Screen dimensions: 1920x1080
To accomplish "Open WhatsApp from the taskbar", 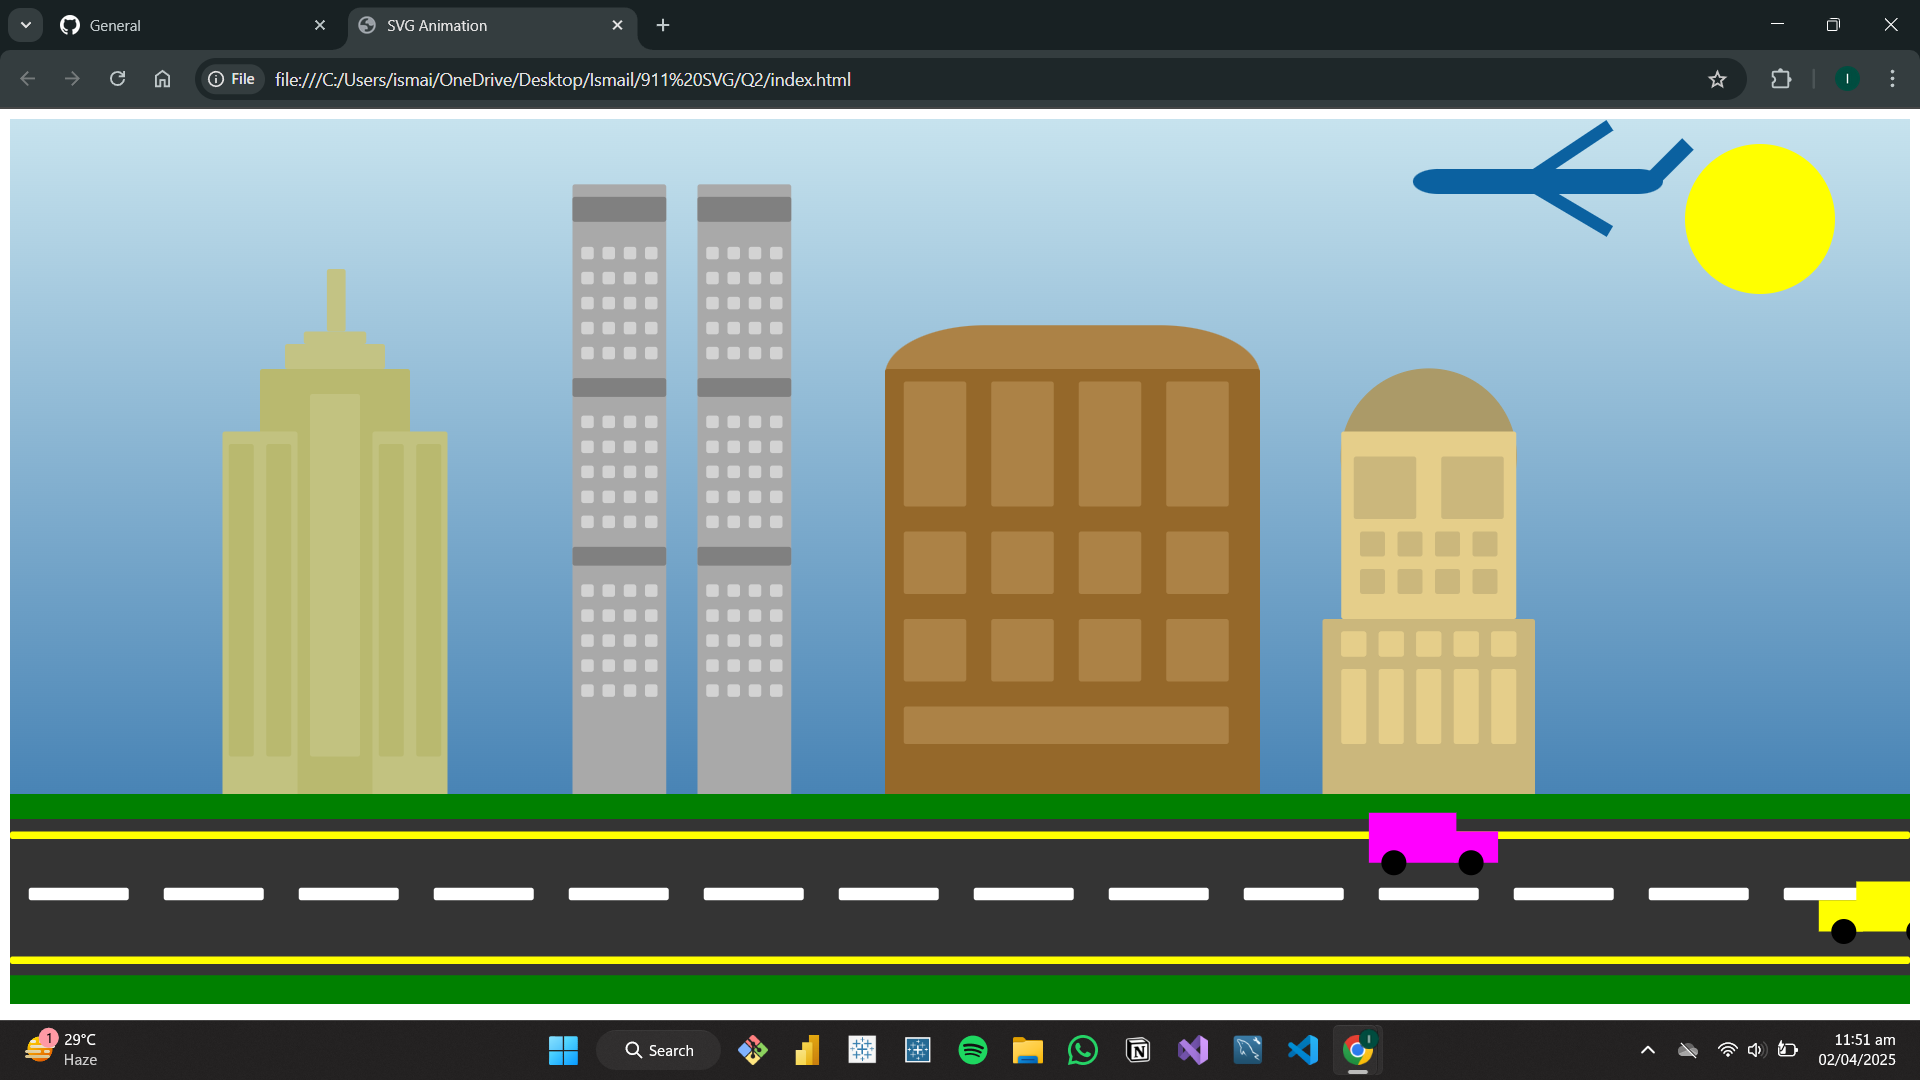I will [1082, 1050].
